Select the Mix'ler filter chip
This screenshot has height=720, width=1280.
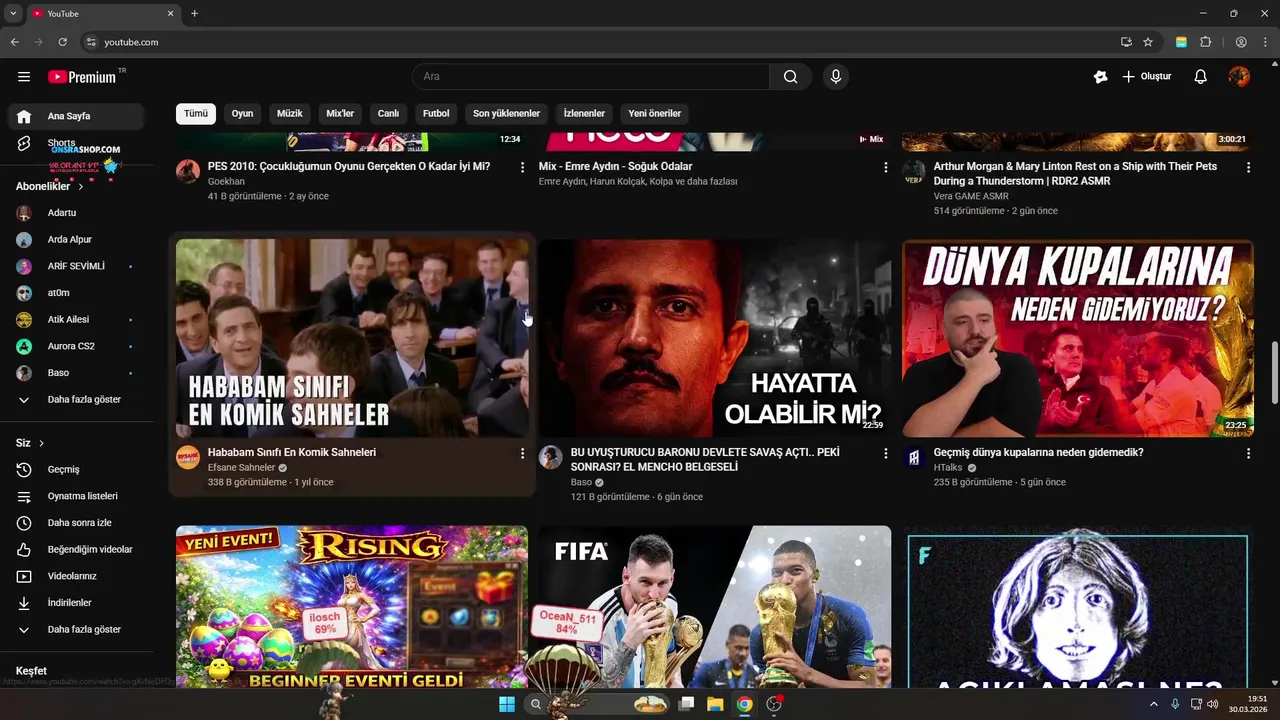[x=340, y=113]
